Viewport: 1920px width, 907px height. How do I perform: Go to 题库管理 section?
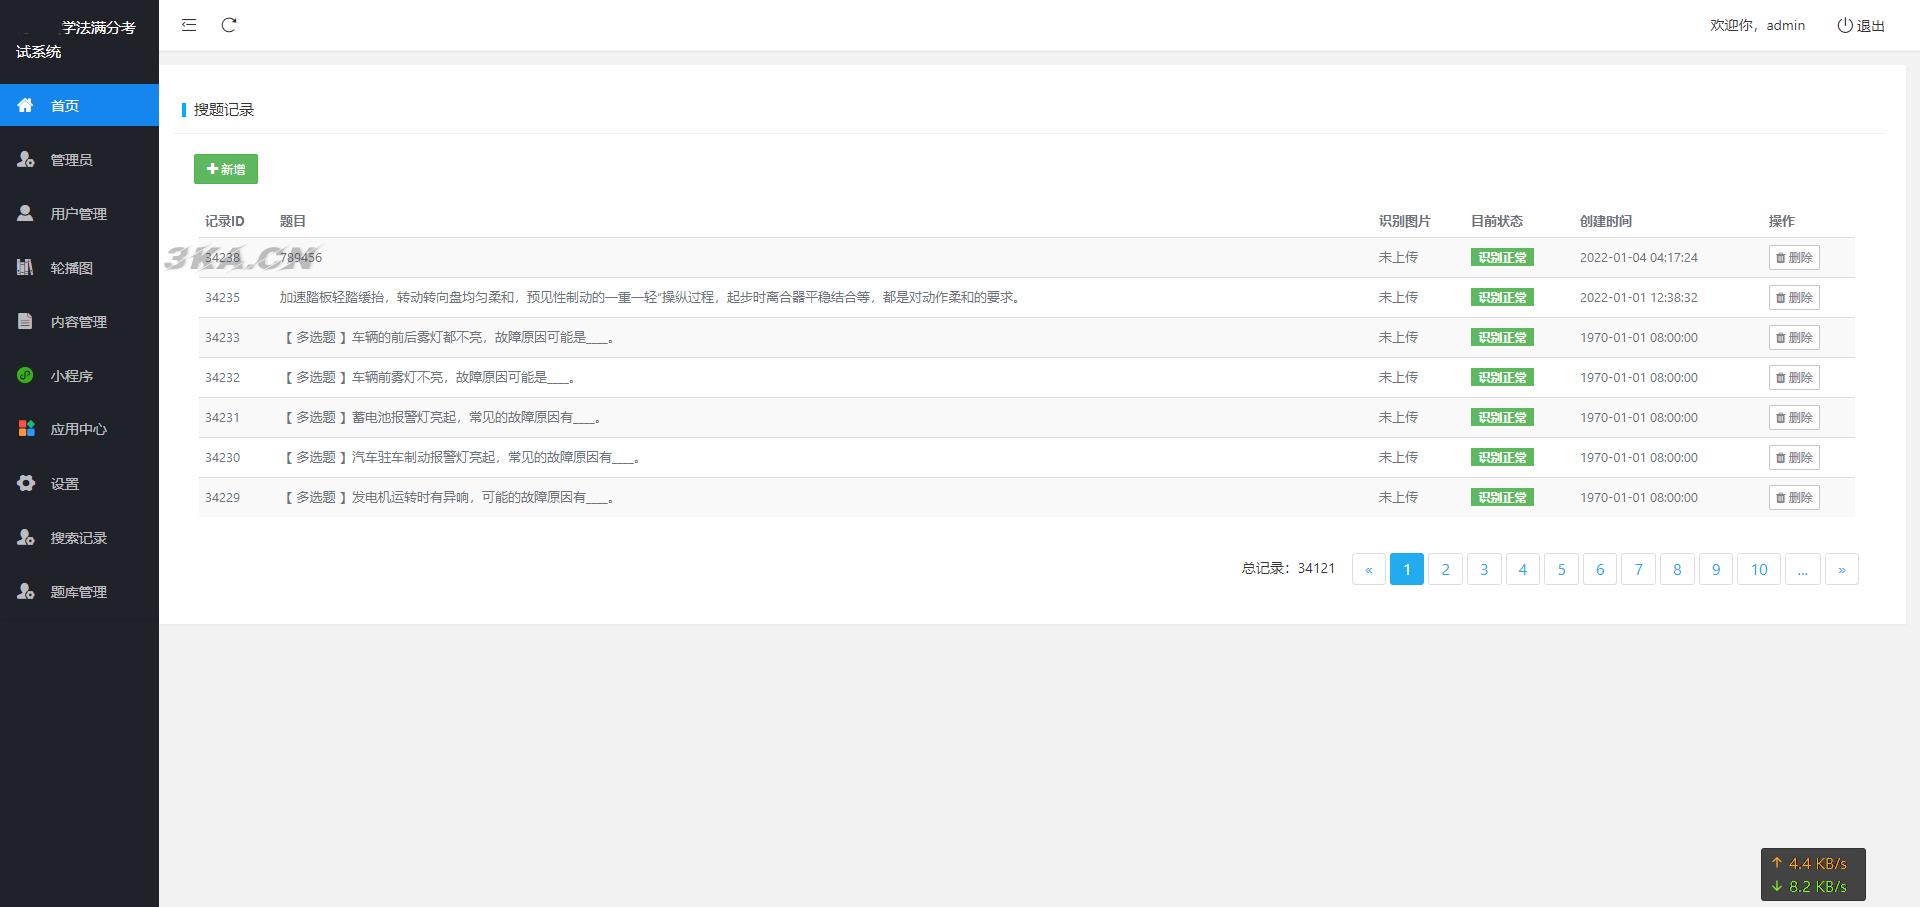(78, 592)
